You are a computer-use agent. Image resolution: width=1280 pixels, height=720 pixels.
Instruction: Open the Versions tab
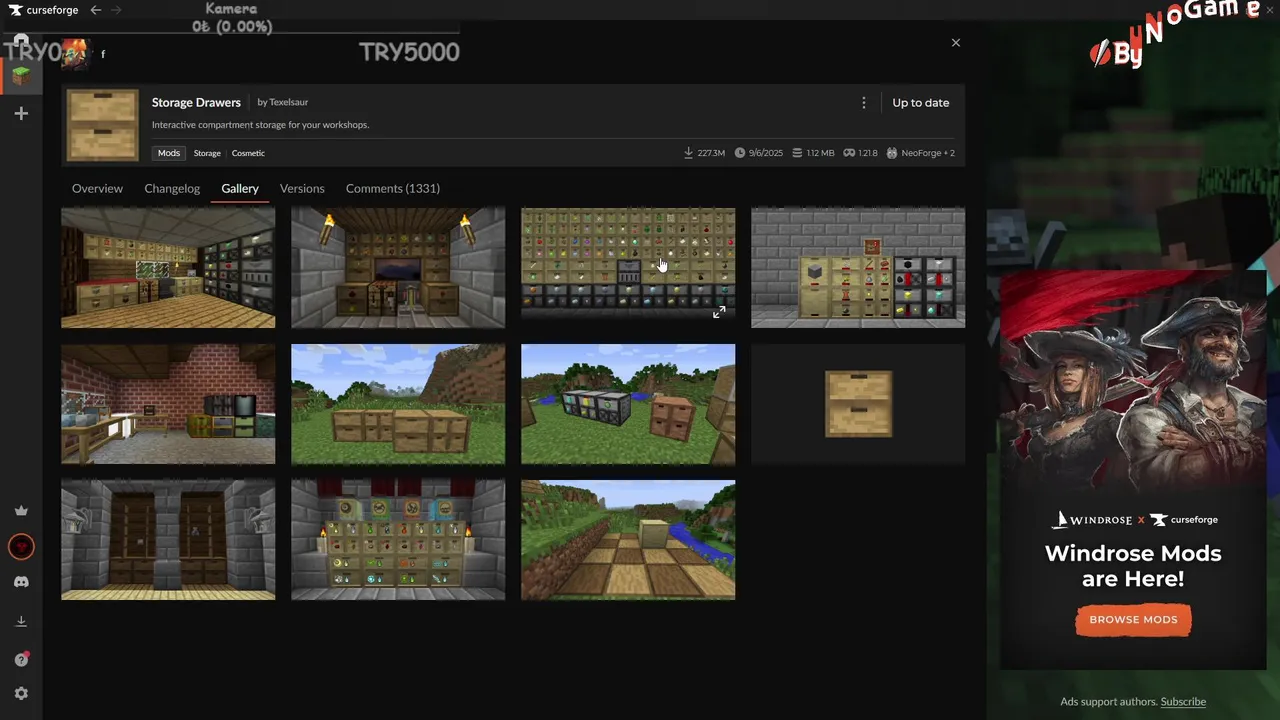(302, 188)
